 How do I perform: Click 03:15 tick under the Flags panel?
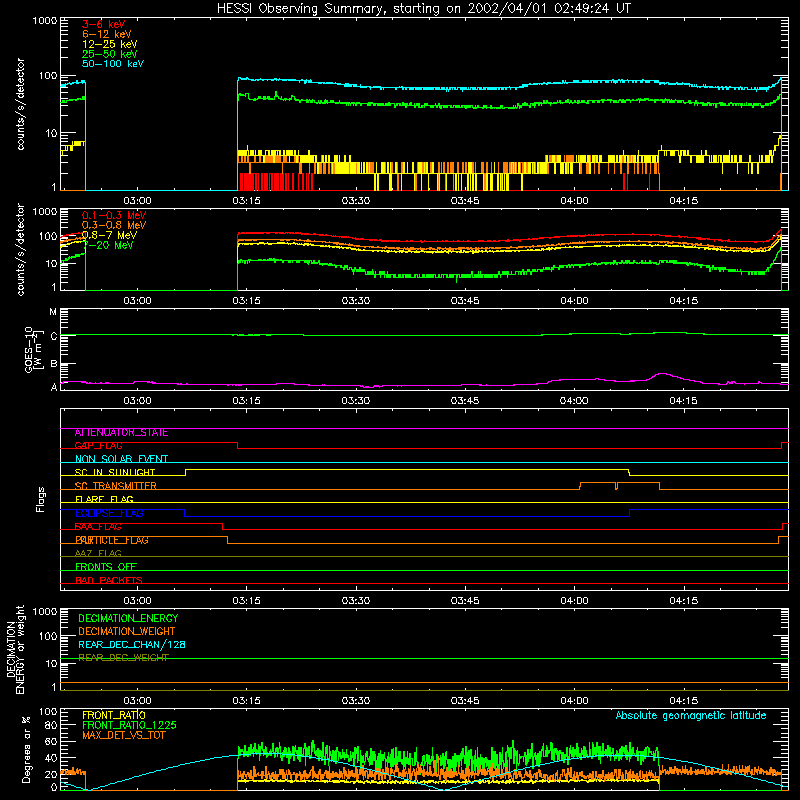click(246, 601)
